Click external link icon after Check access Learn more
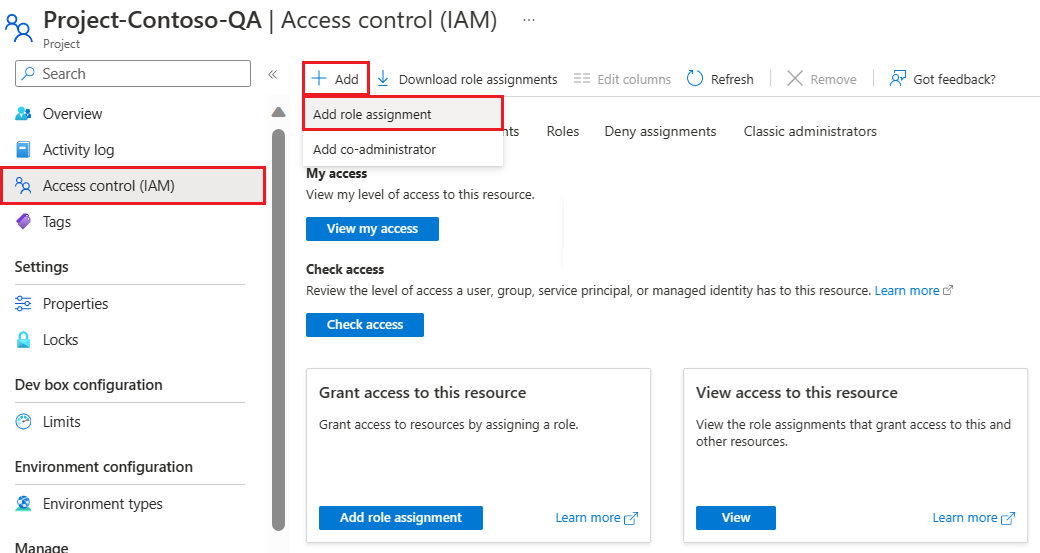The width and height of the screenshot is (1040, 553). (x=948, y=290)
